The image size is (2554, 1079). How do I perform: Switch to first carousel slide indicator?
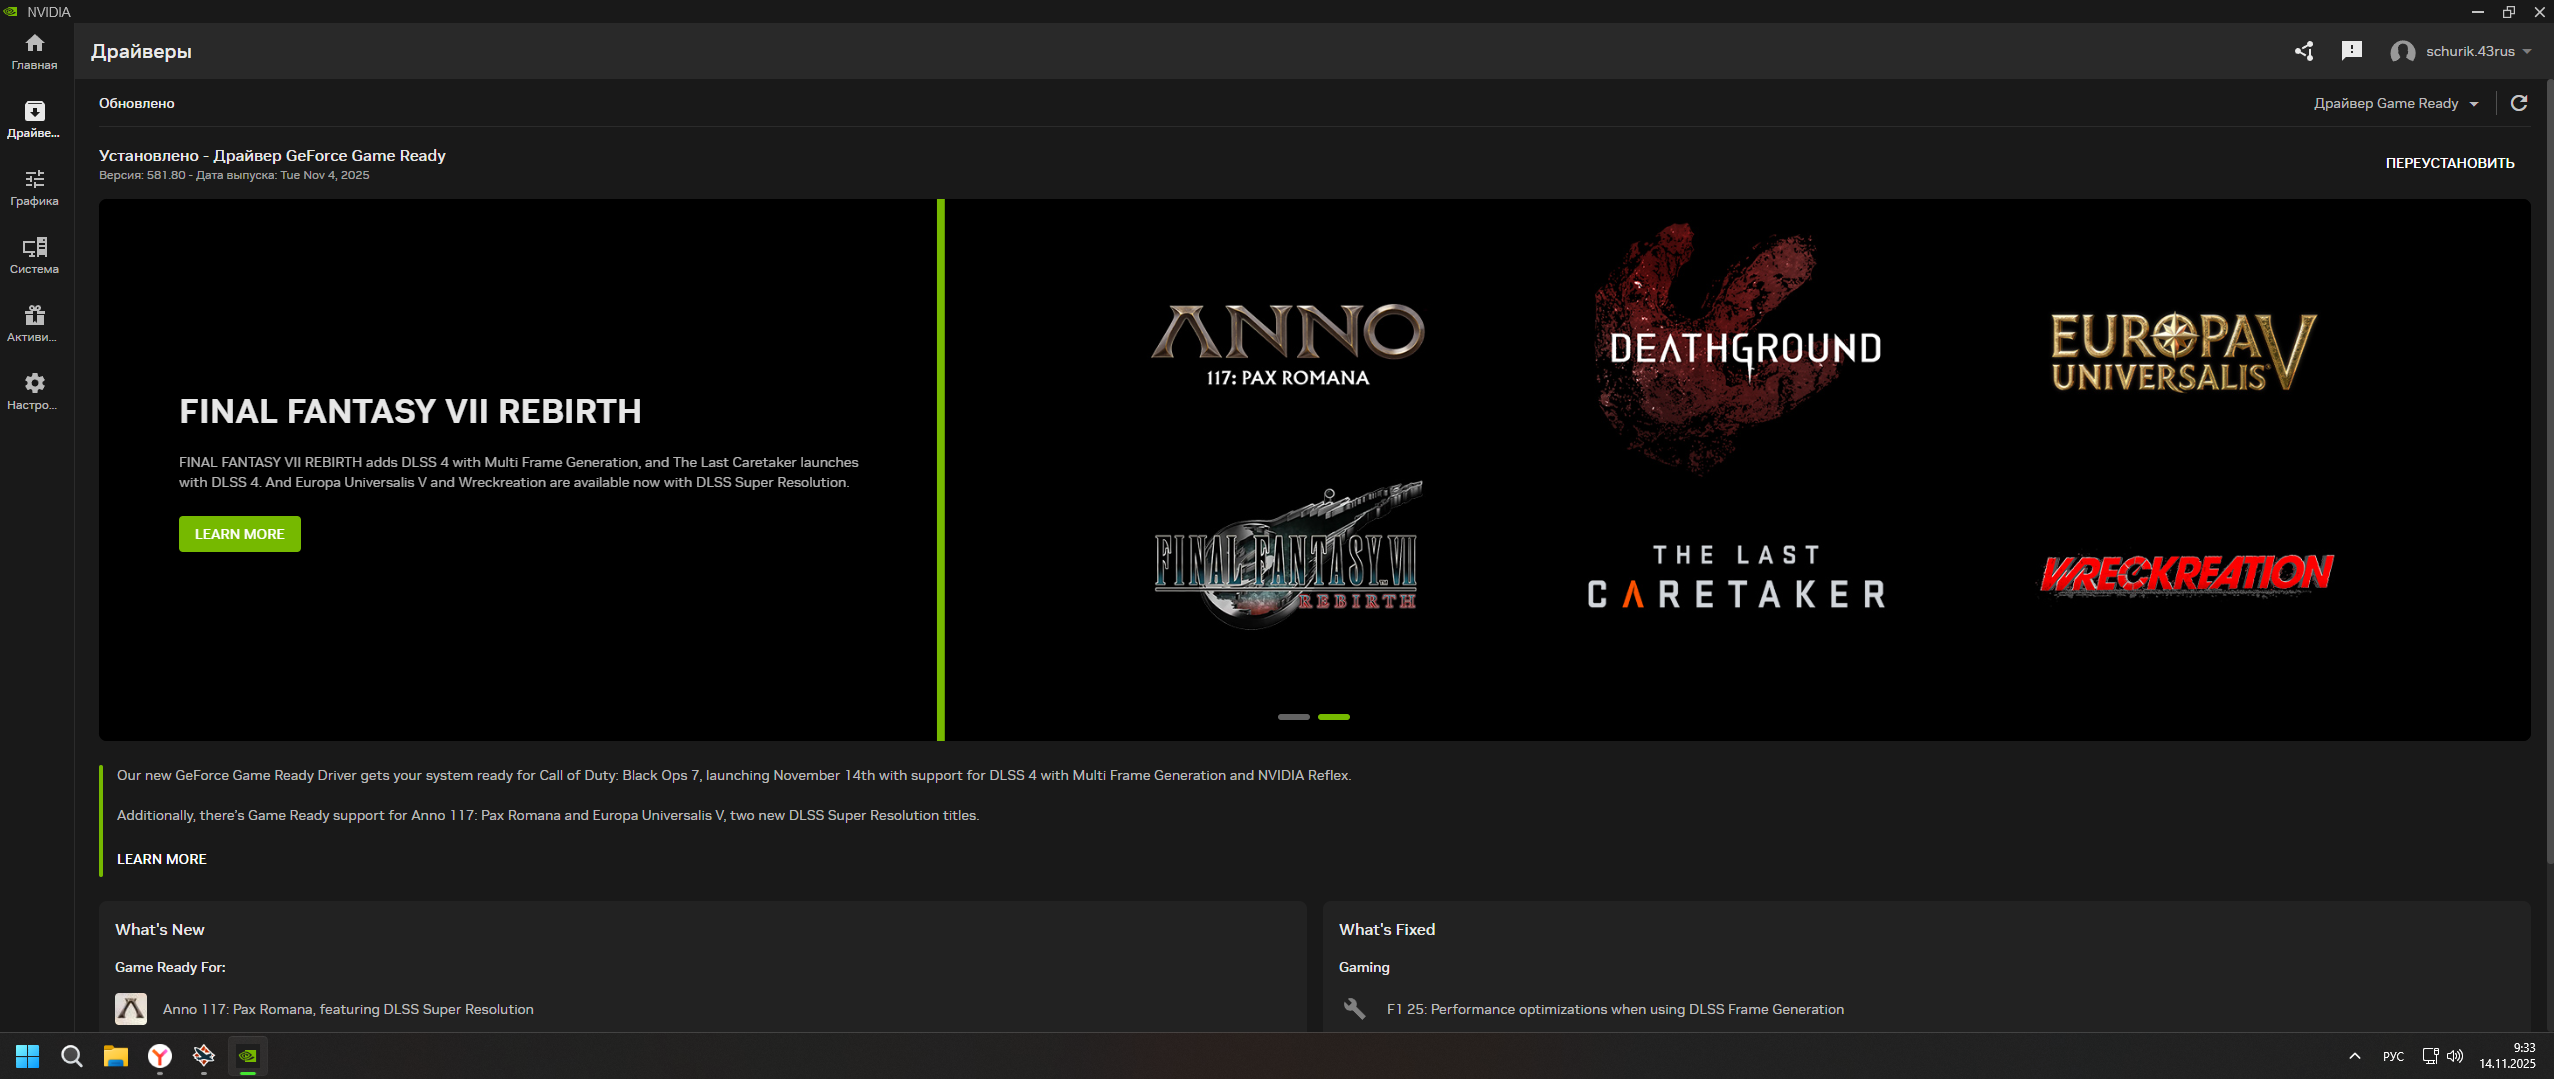(x=1293, y=717)
